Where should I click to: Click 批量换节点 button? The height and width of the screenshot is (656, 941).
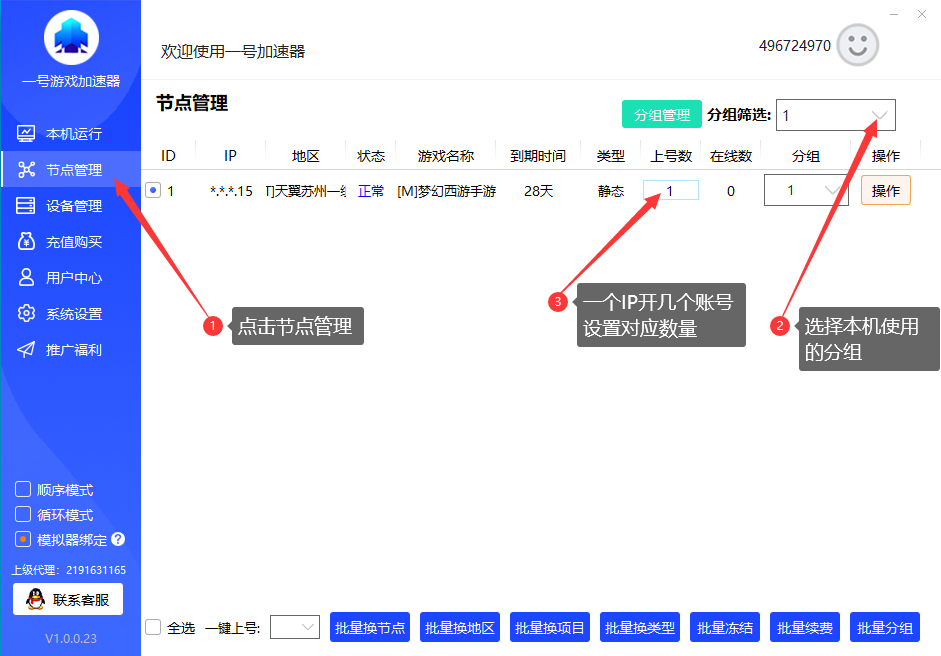pyautogui.click(x=370, y=627)
